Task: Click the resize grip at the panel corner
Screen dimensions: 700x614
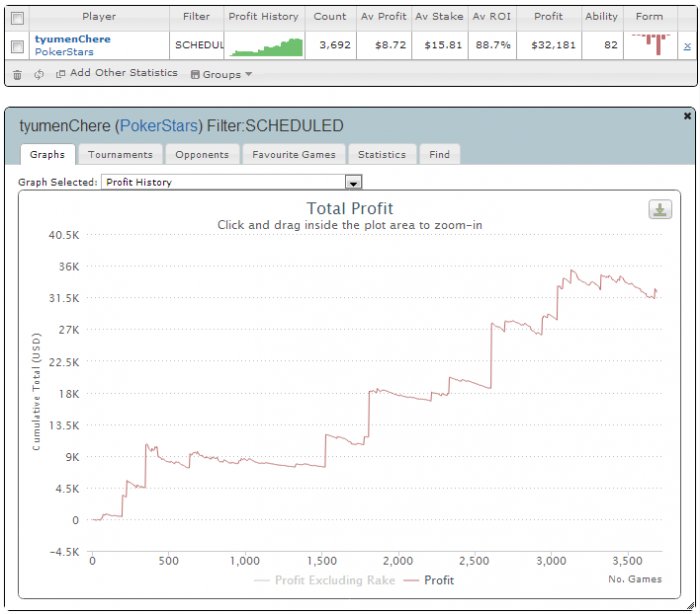Action: [691, 606]
